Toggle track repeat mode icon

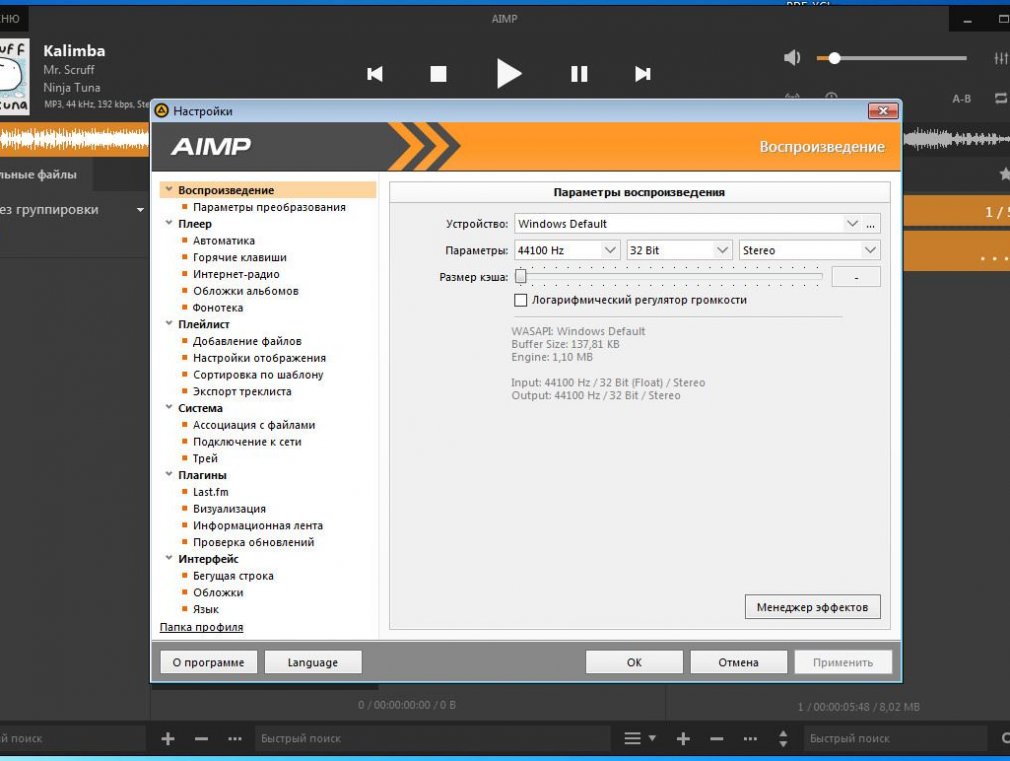1001,99
